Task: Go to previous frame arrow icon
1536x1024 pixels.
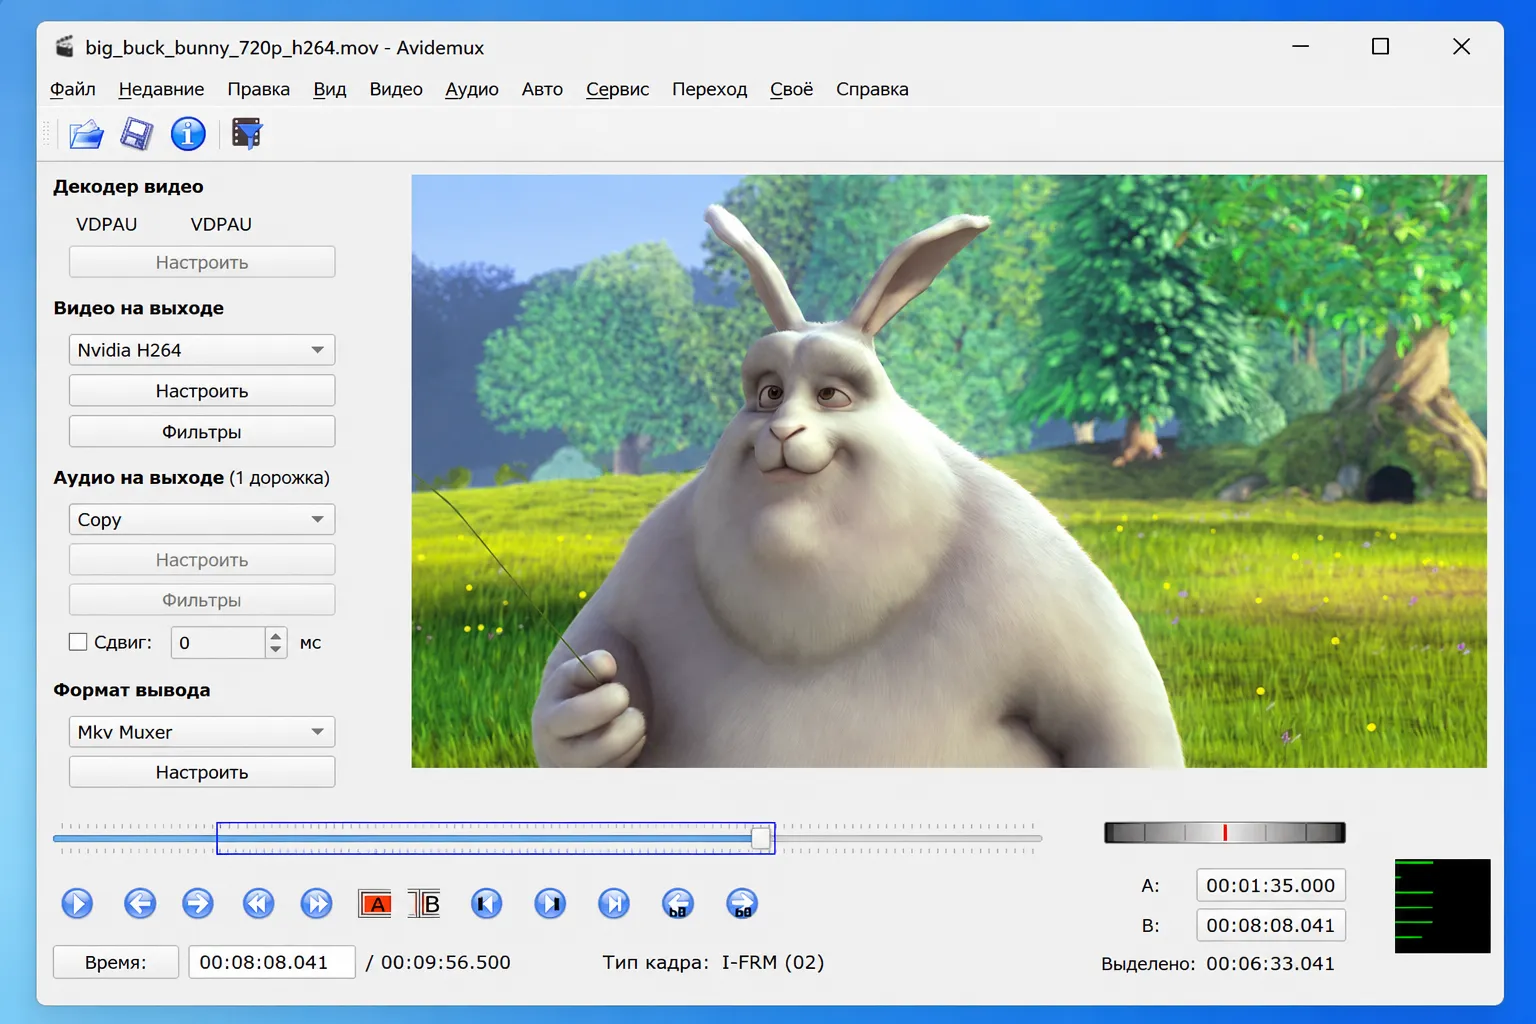Action: coord(140,904)
